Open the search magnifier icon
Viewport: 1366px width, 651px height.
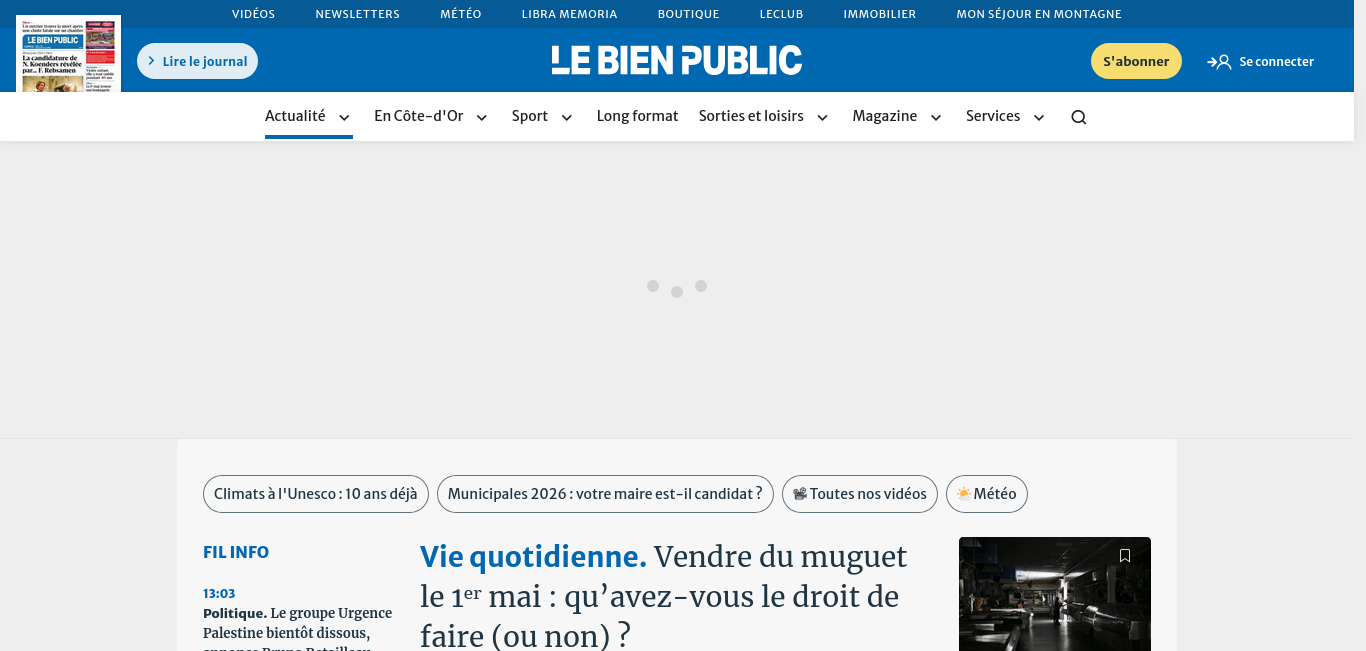[x=1078, y=117]
